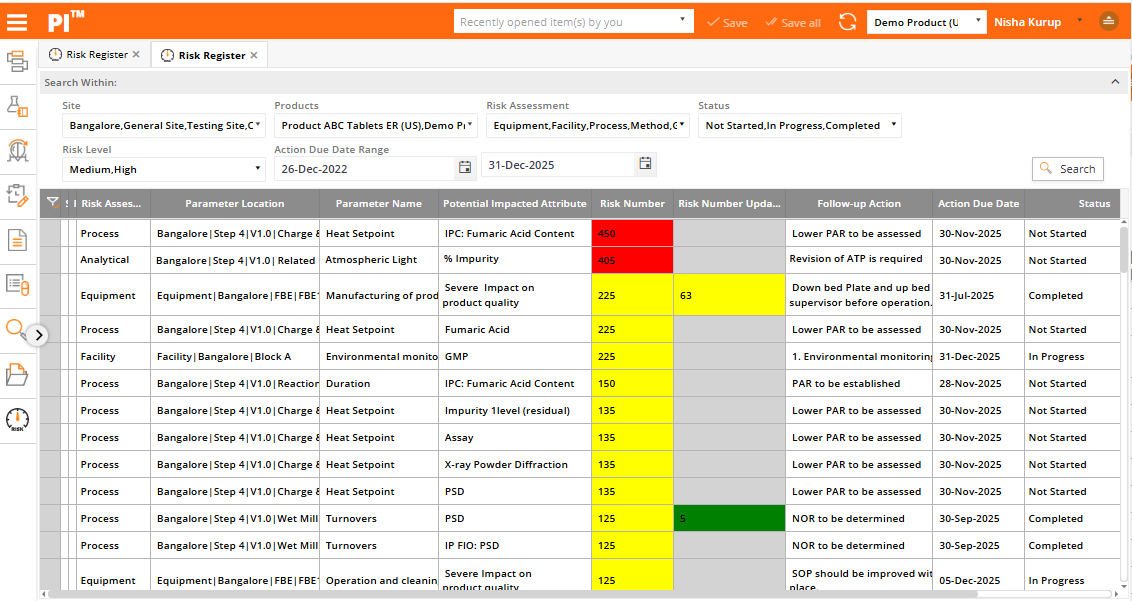Screen dimensions: 1132x601
Task: Click the 'Atmospheric Light' parameter cell
Action: point(378,259)
